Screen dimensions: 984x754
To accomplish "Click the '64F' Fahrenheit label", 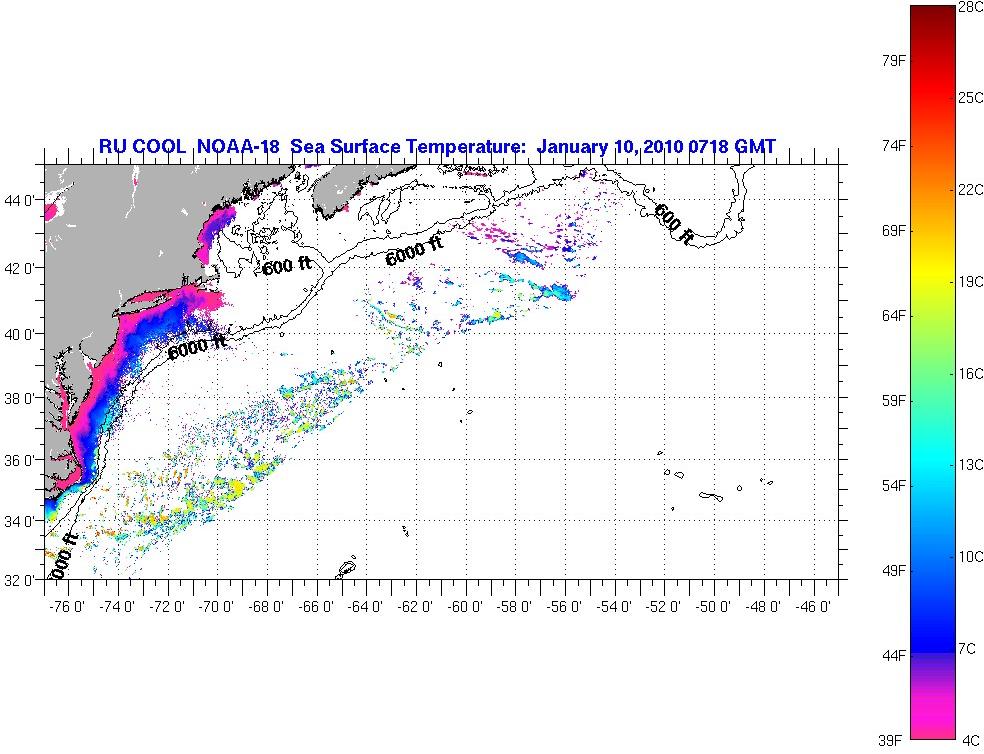I will 894,316.
